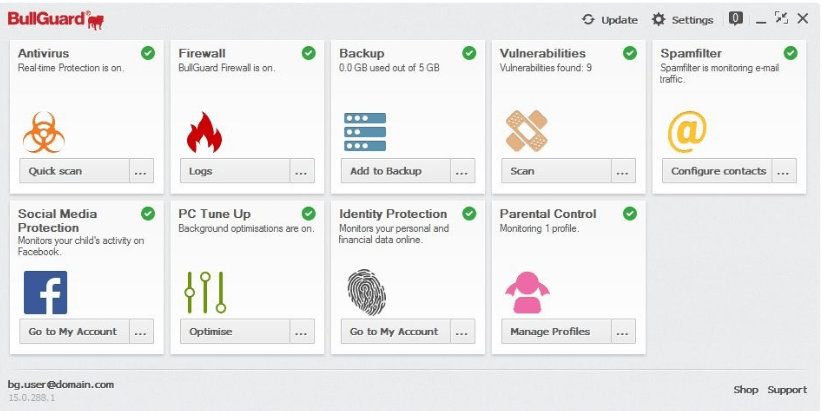Click the orange biohazard Antivirus icon
The image size is (822, 411).
pos(44,133)
